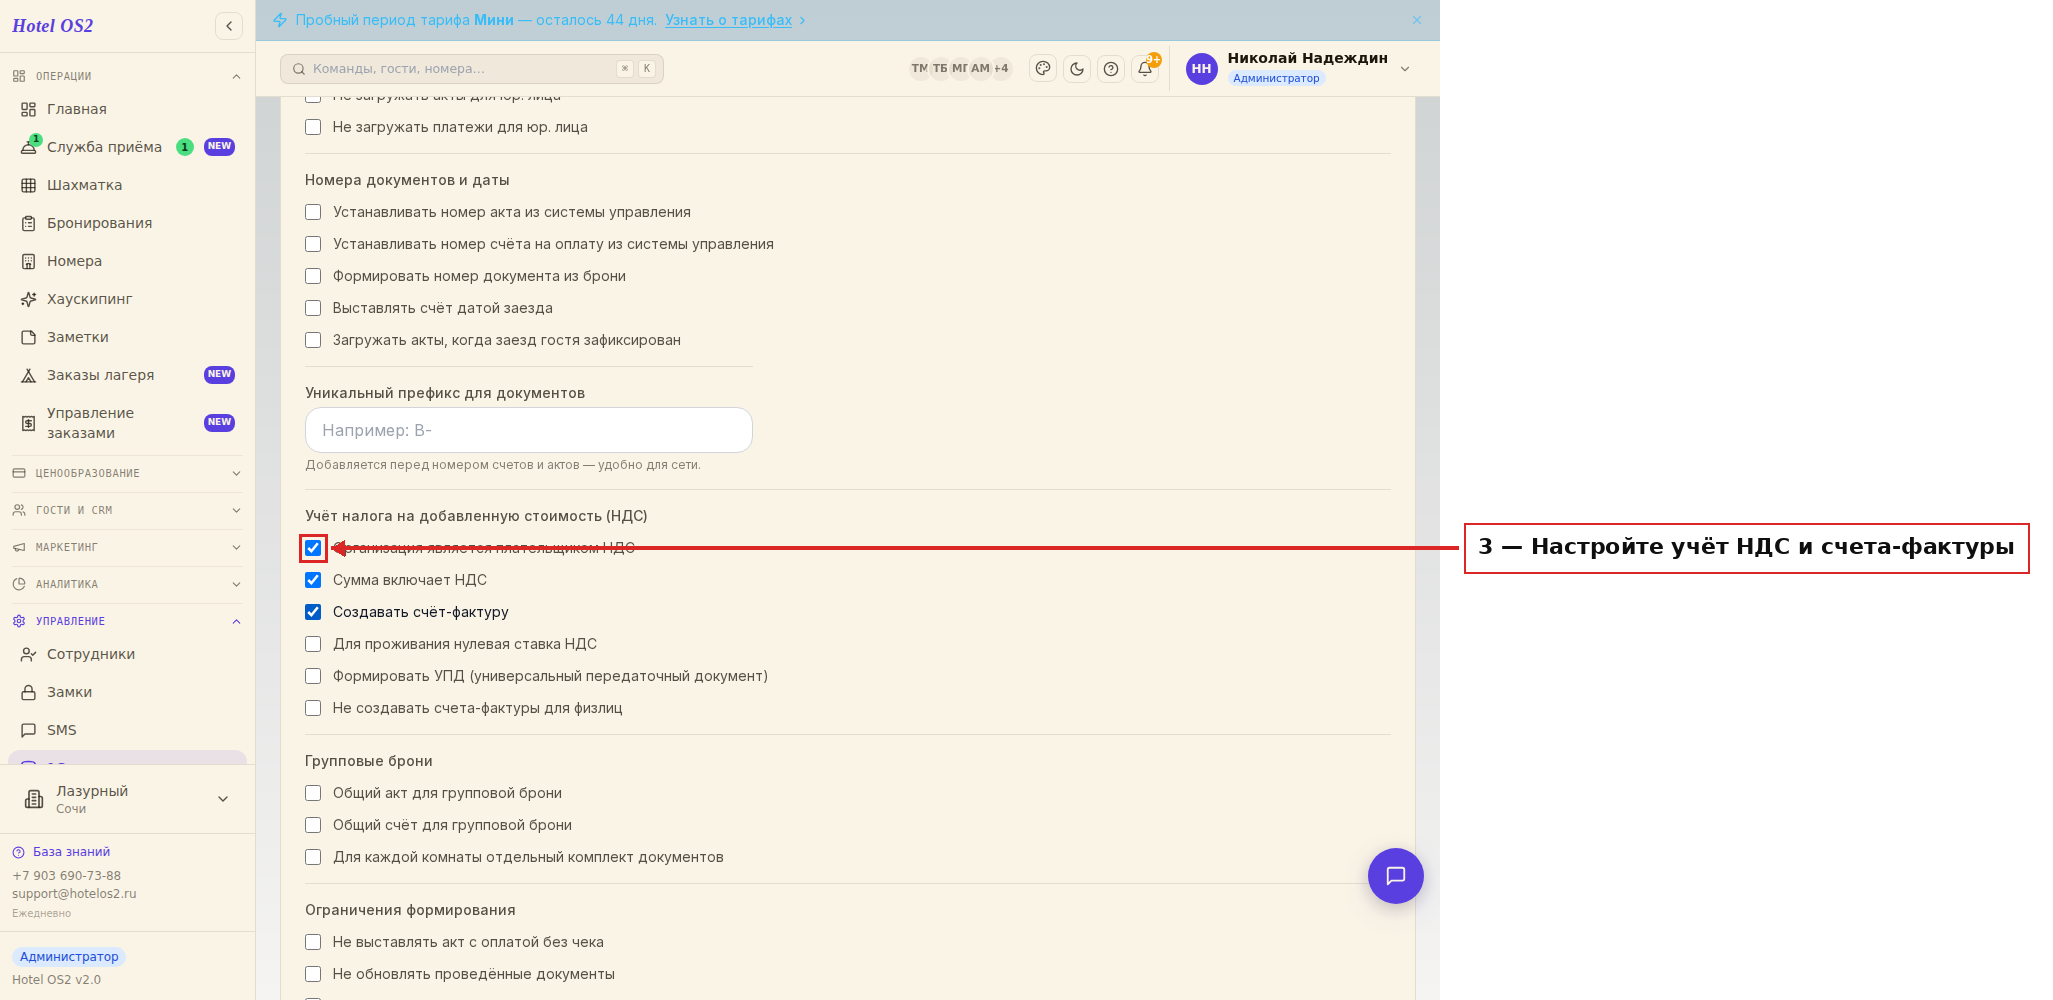Image resolution: width=2053 pixels, height=1000 pixels.
Task: Toggle dark mode moon icon
Action: click(1077, 69)
